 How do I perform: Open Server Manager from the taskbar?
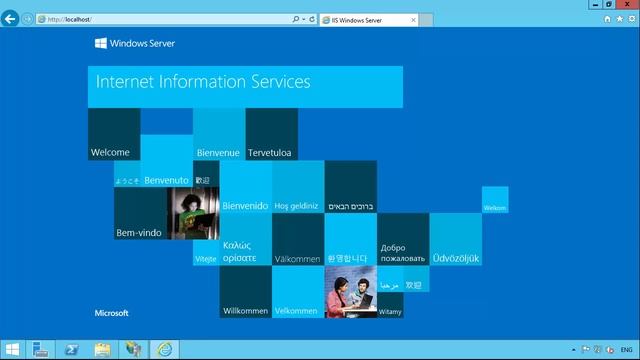pos(40,349)
